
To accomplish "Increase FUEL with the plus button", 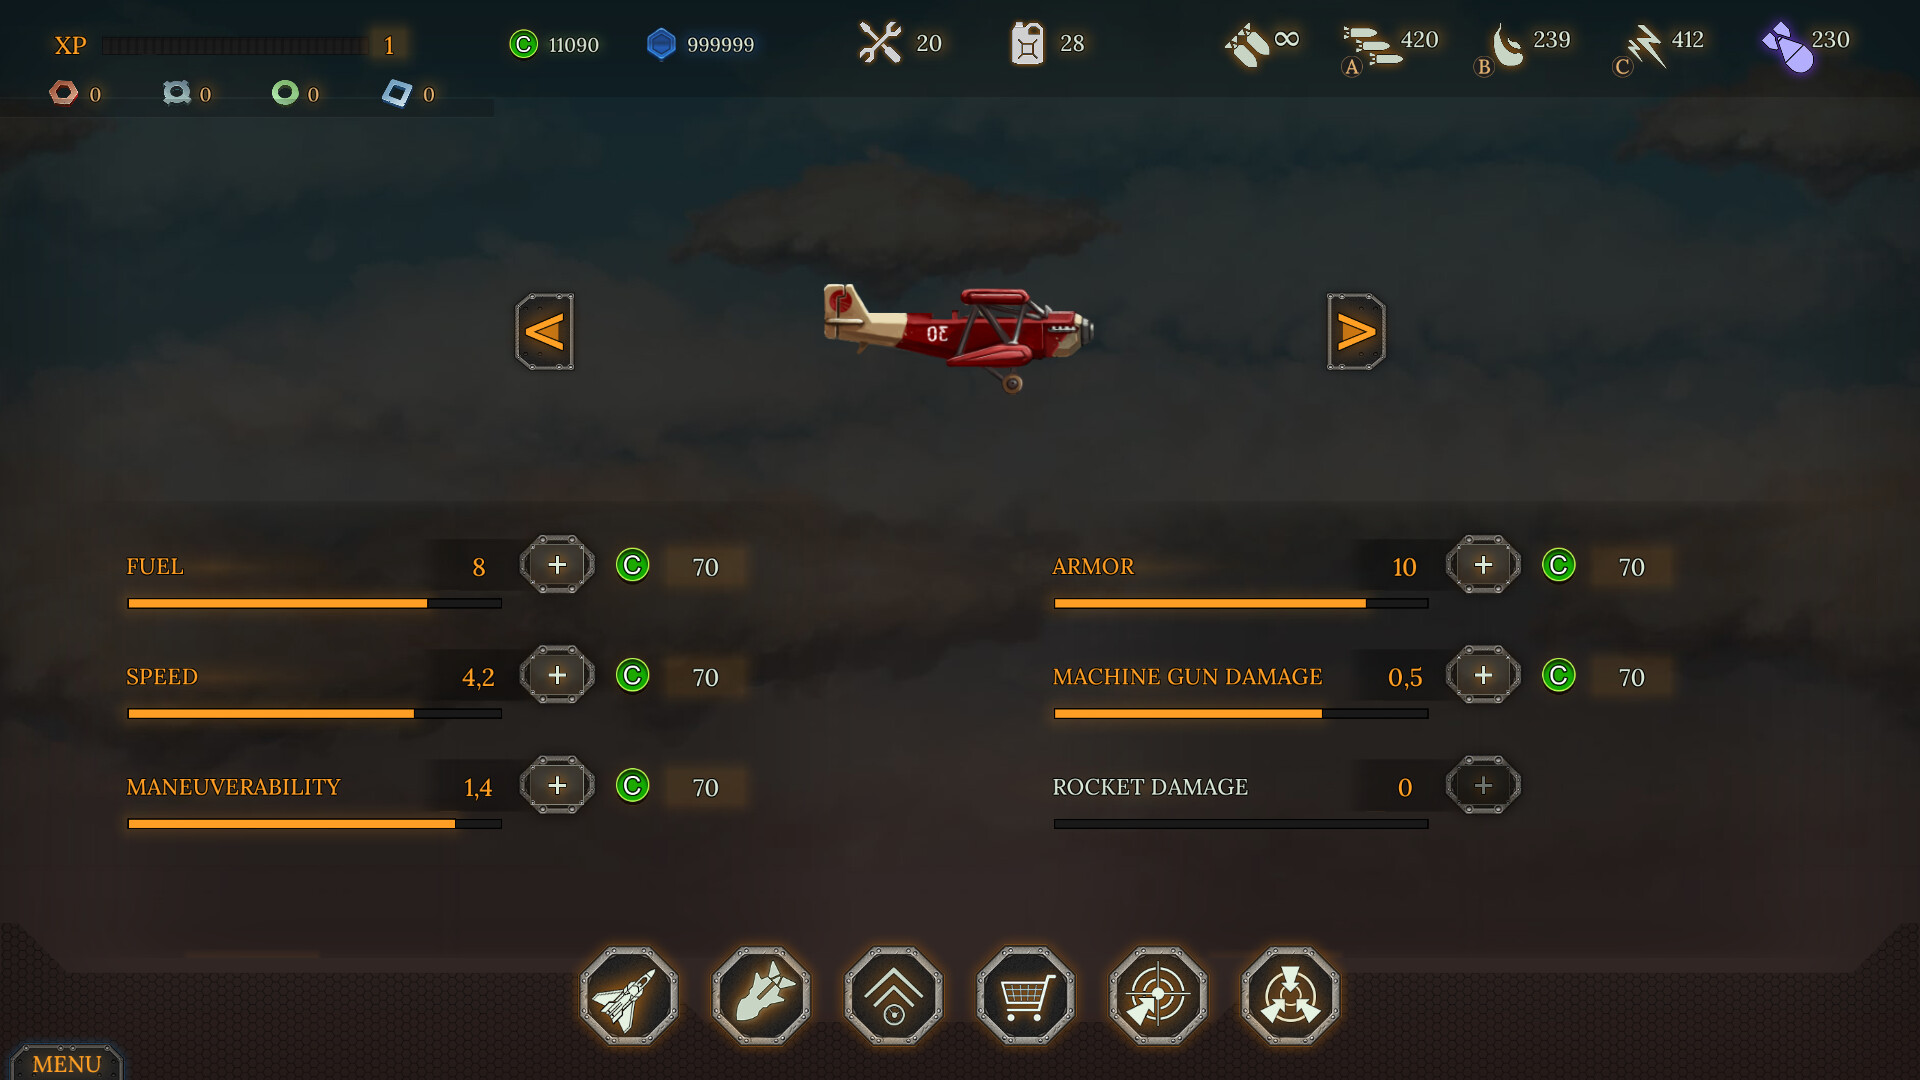I will tap(557, 565).
